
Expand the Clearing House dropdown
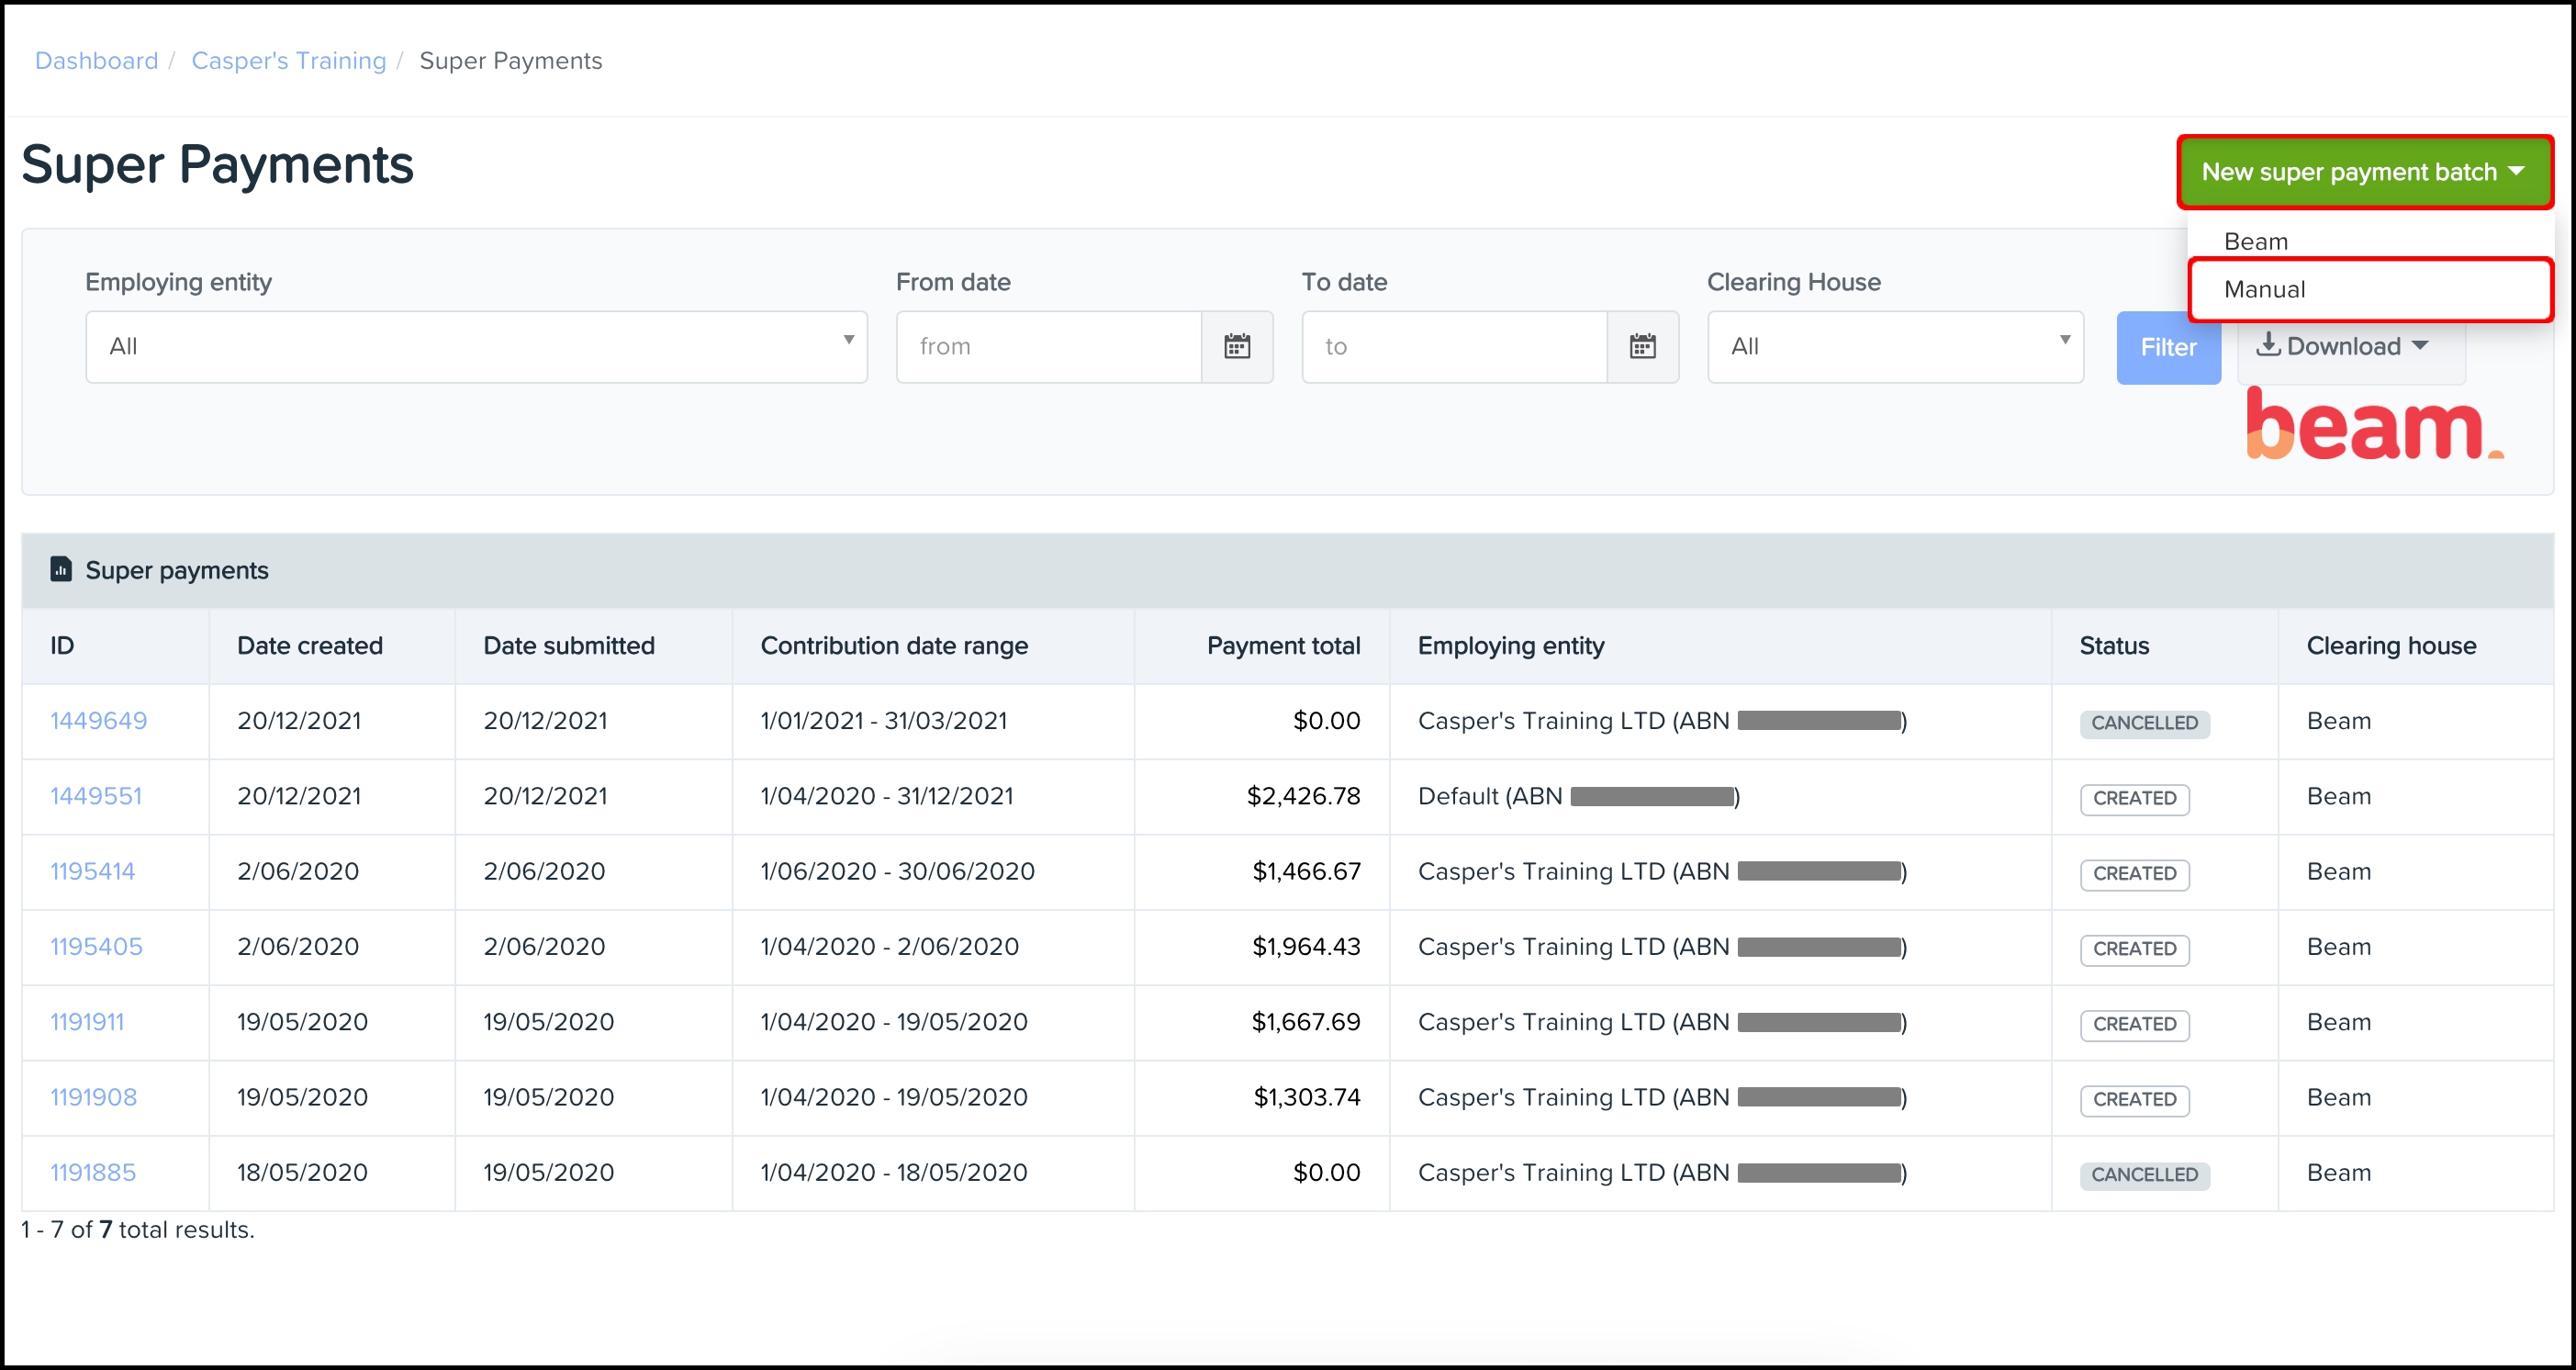(1895, 346)
